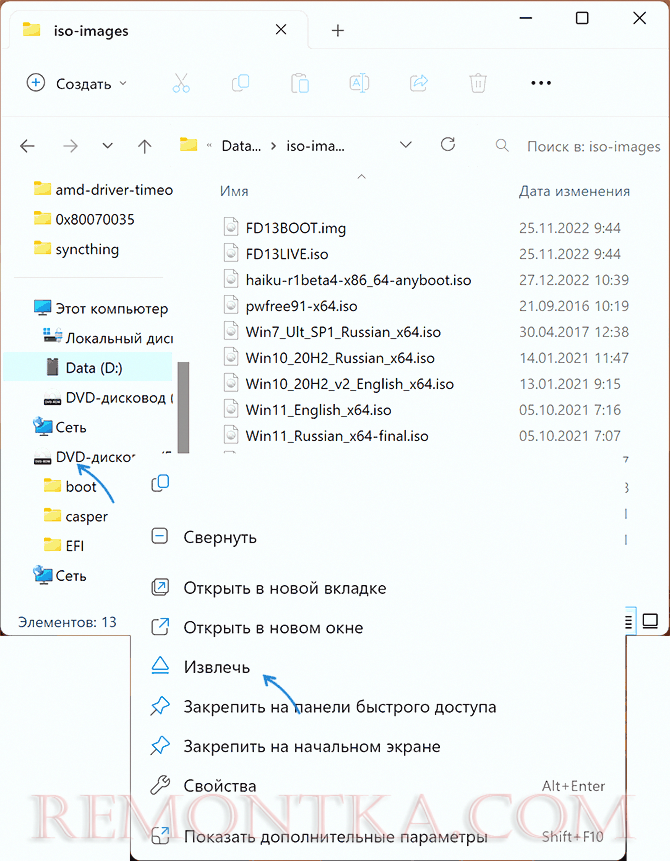Viewport: 670px width, 861px height.
Task: Click the Paste clipboard icon in toolbar
Action: 300,83
